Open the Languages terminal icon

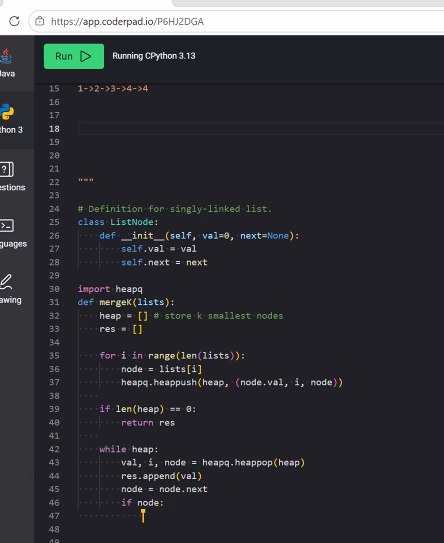pyautogui.click(x=7, y=226)
